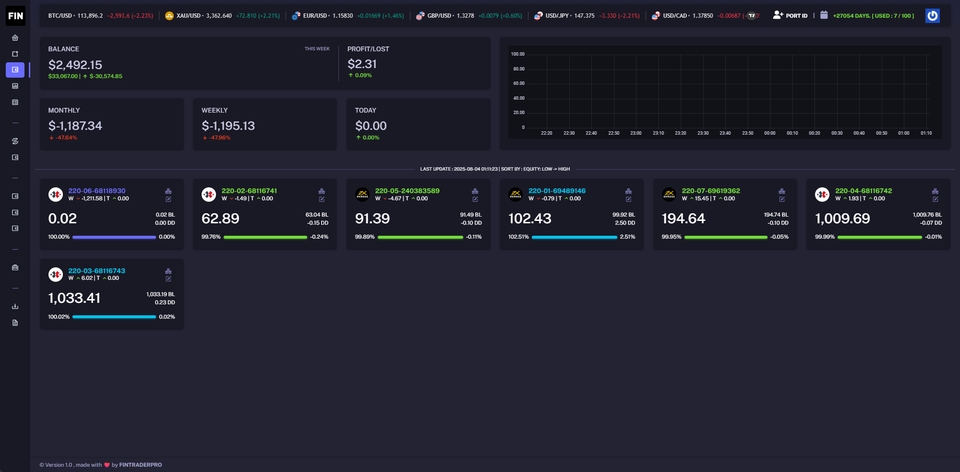Click the '+27054 DAYS' usage text
This screenshot has height=472, width=960.
(874, 15)
